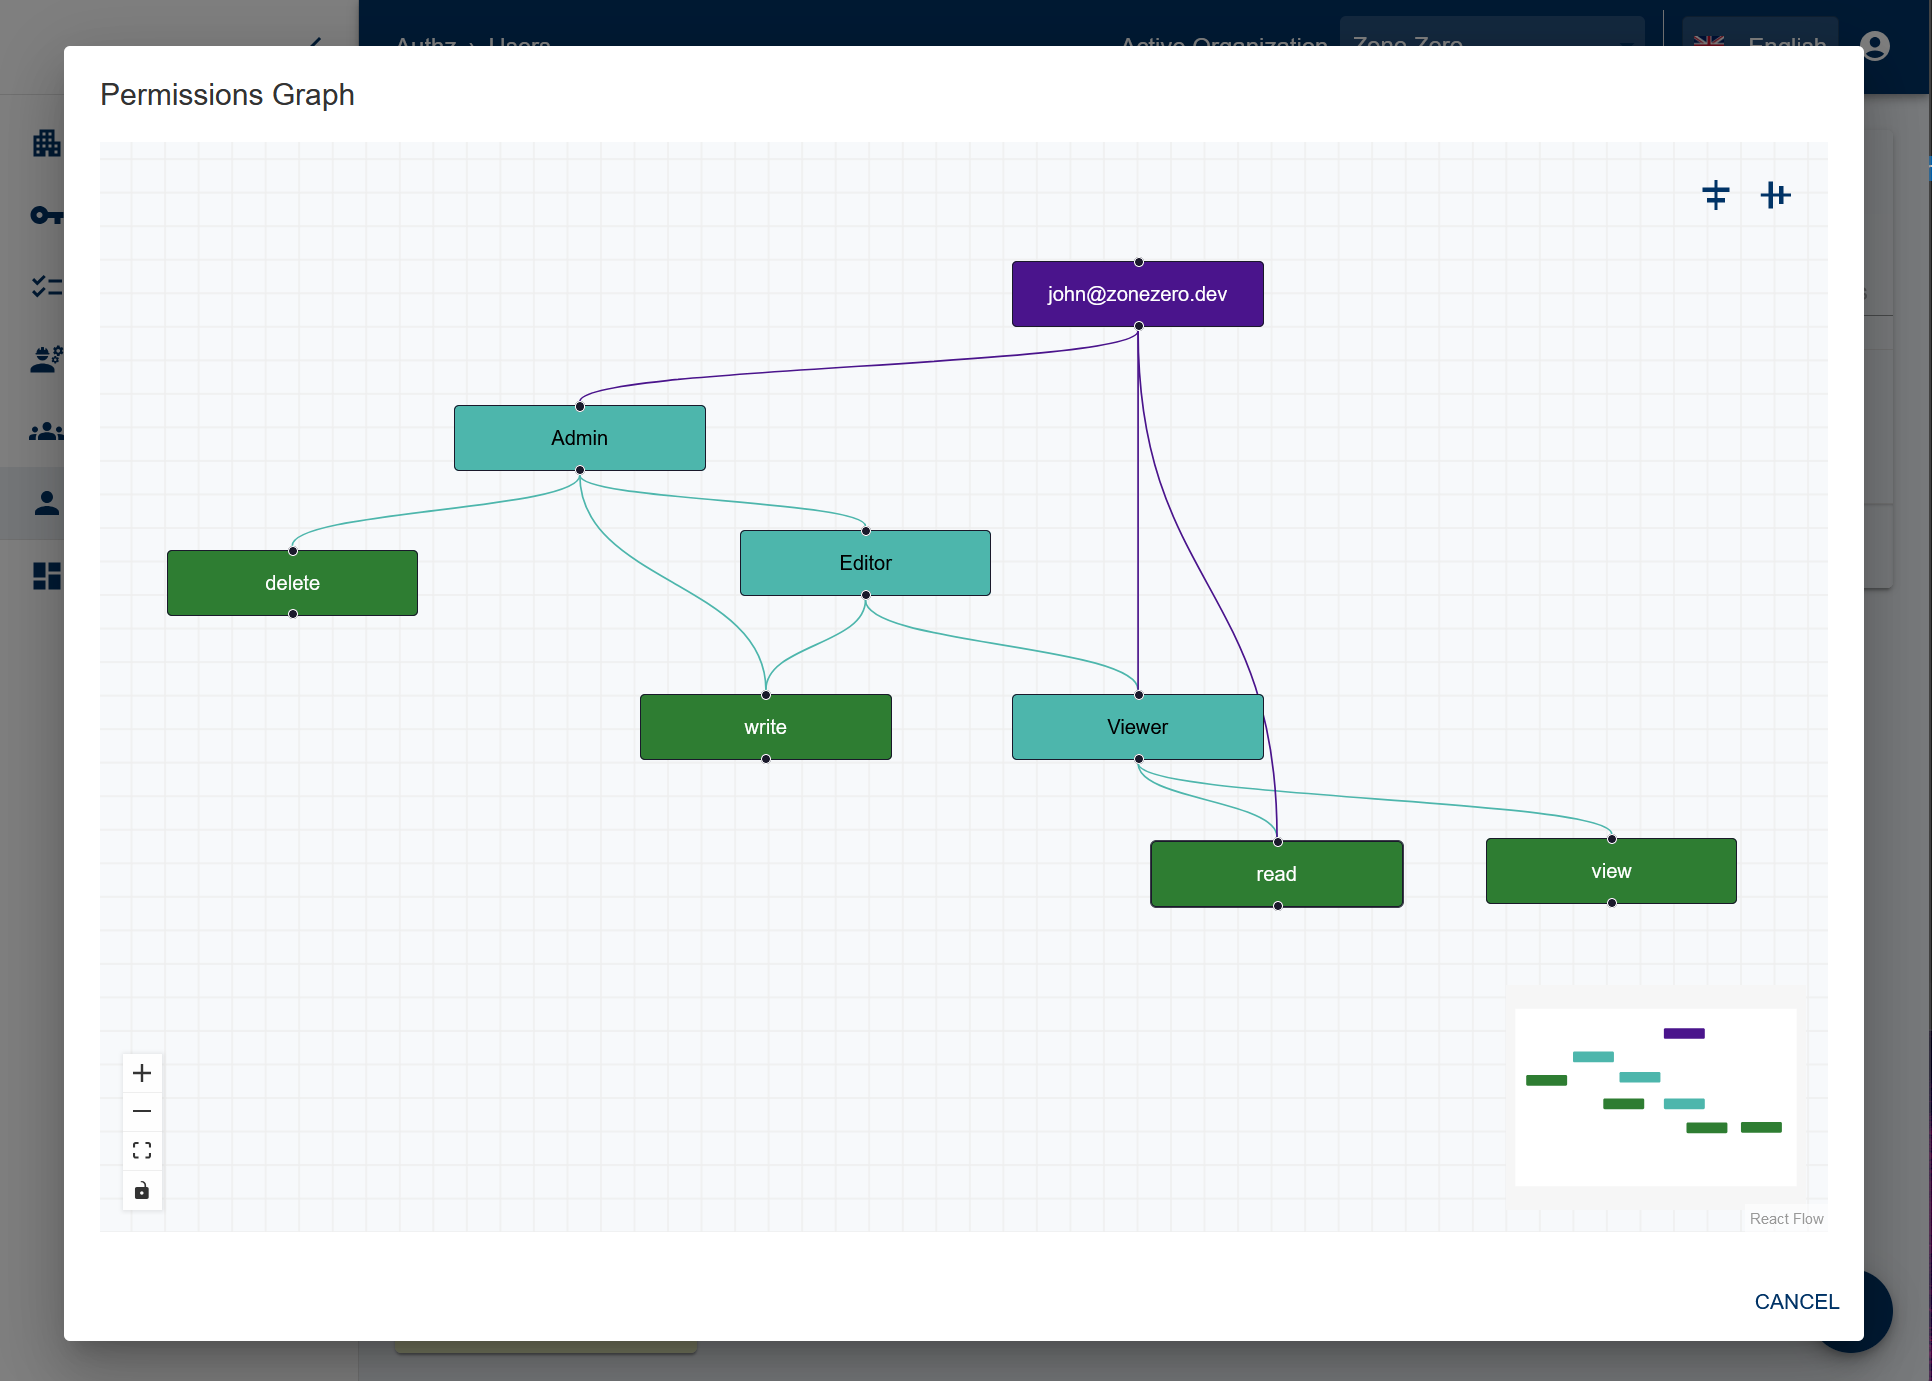Select the read permission node

[1276, 874]
